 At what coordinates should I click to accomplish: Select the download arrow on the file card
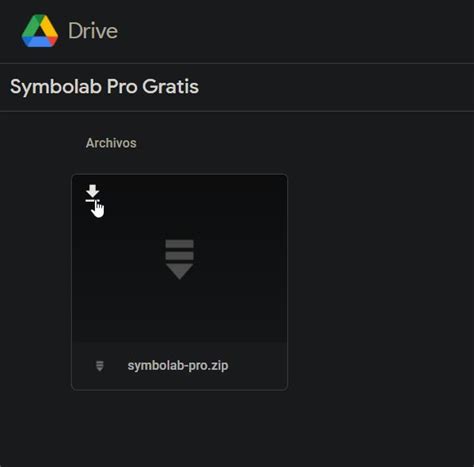(x=92, y=193)
